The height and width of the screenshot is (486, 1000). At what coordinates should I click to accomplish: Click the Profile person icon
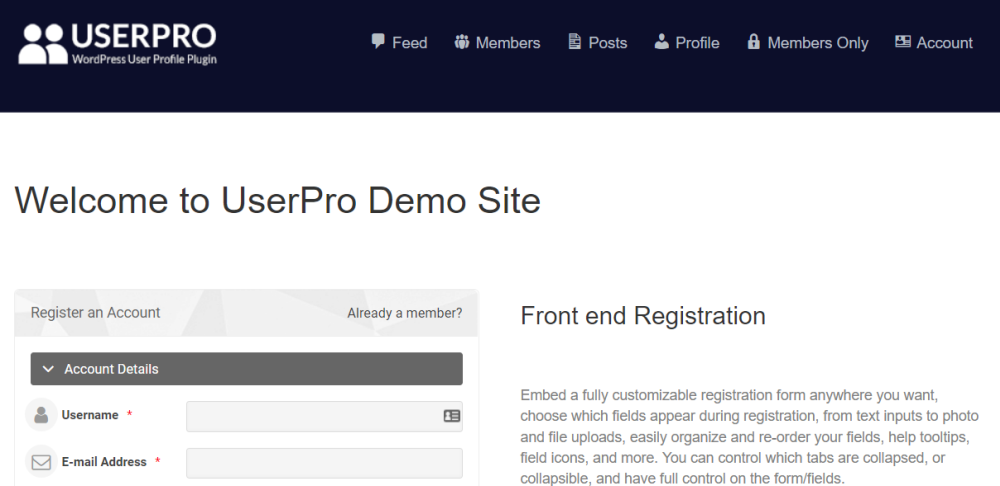[661, 42]
